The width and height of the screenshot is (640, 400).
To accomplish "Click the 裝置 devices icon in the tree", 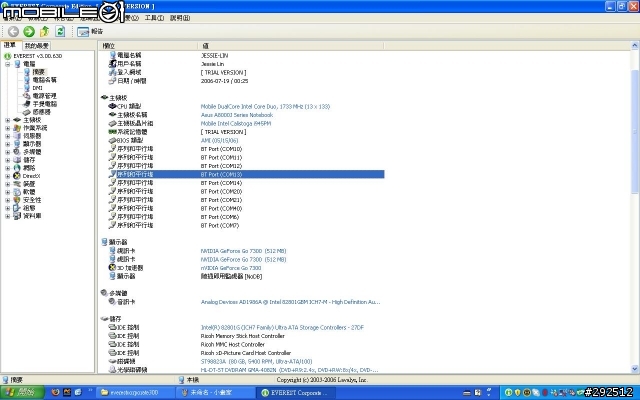I will point(17,184).
